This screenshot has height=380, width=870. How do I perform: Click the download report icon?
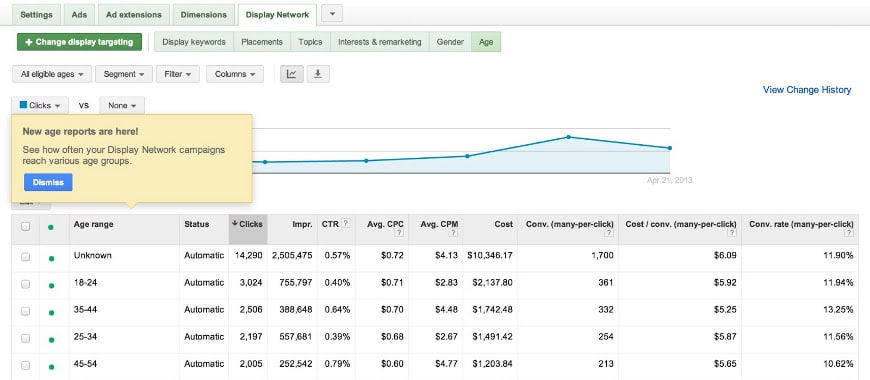[318, 74]
